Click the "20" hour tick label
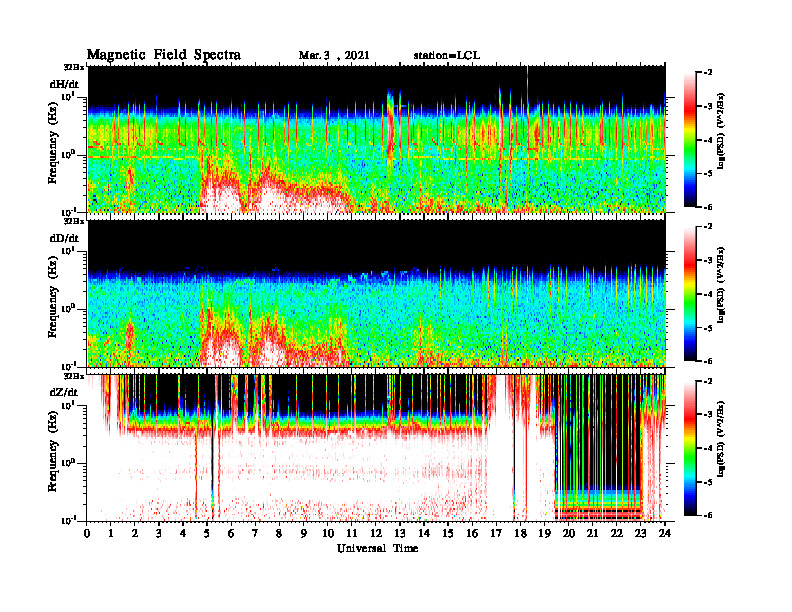The width and height of the screenshot is (792, 612). 569,534
